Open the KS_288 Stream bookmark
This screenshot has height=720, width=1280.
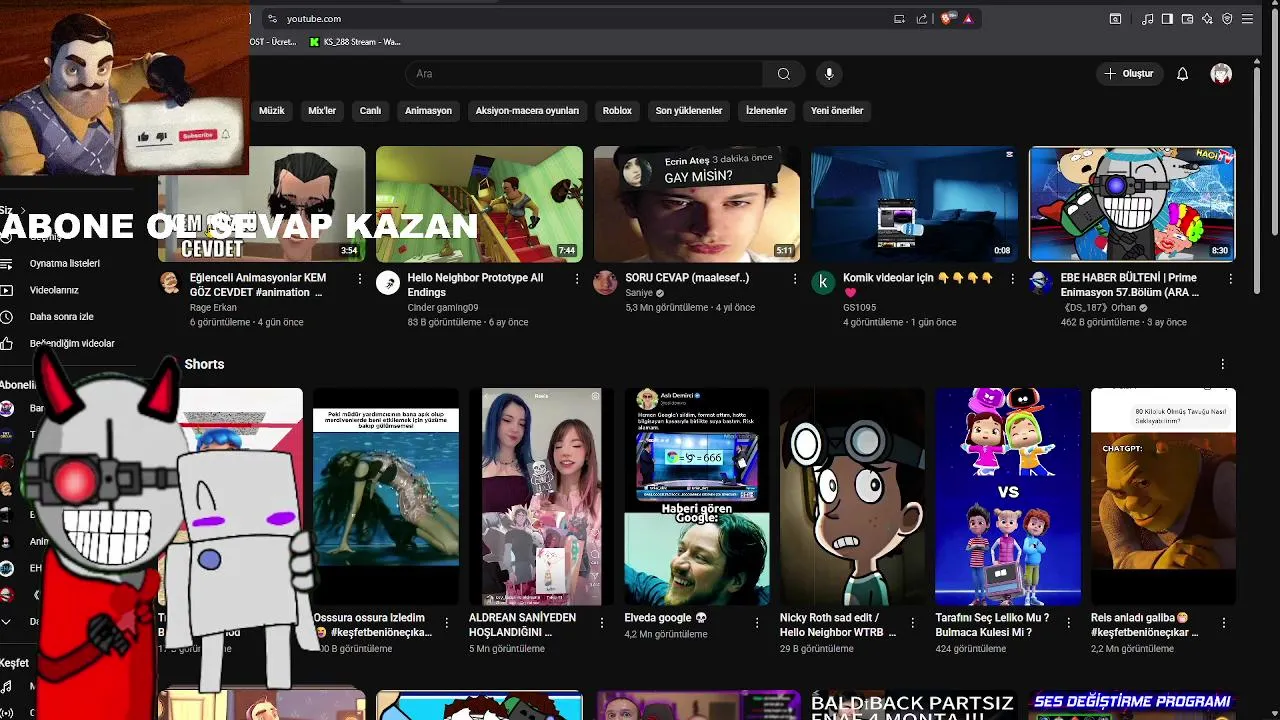tap(355, 42)
